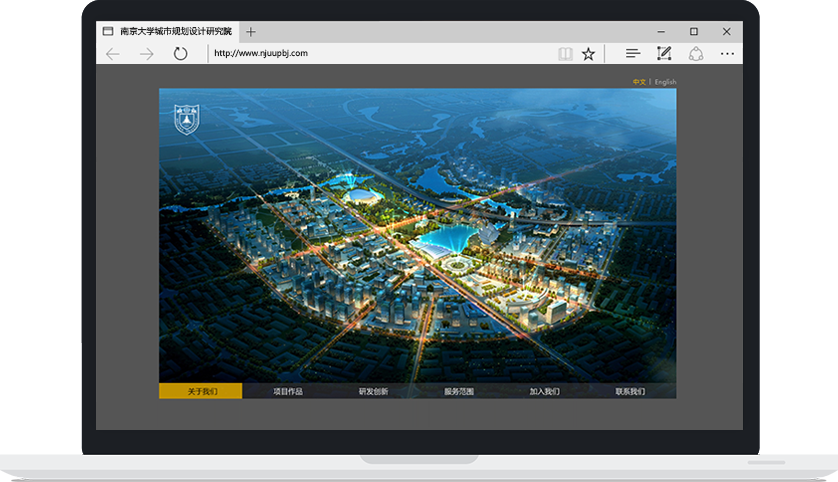Click the browser back arrow

(x=112, y=54)
